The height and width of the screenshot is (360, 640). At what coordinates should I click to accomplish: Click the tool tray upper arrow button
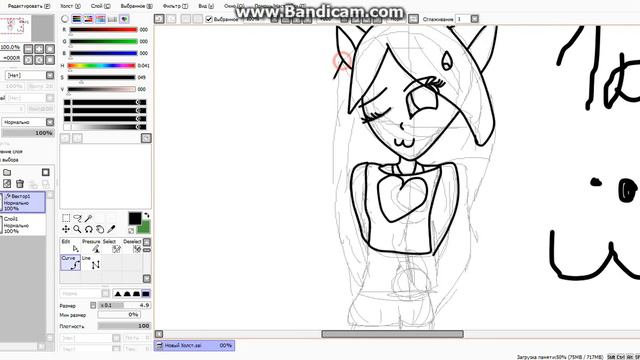click(147, 242)
